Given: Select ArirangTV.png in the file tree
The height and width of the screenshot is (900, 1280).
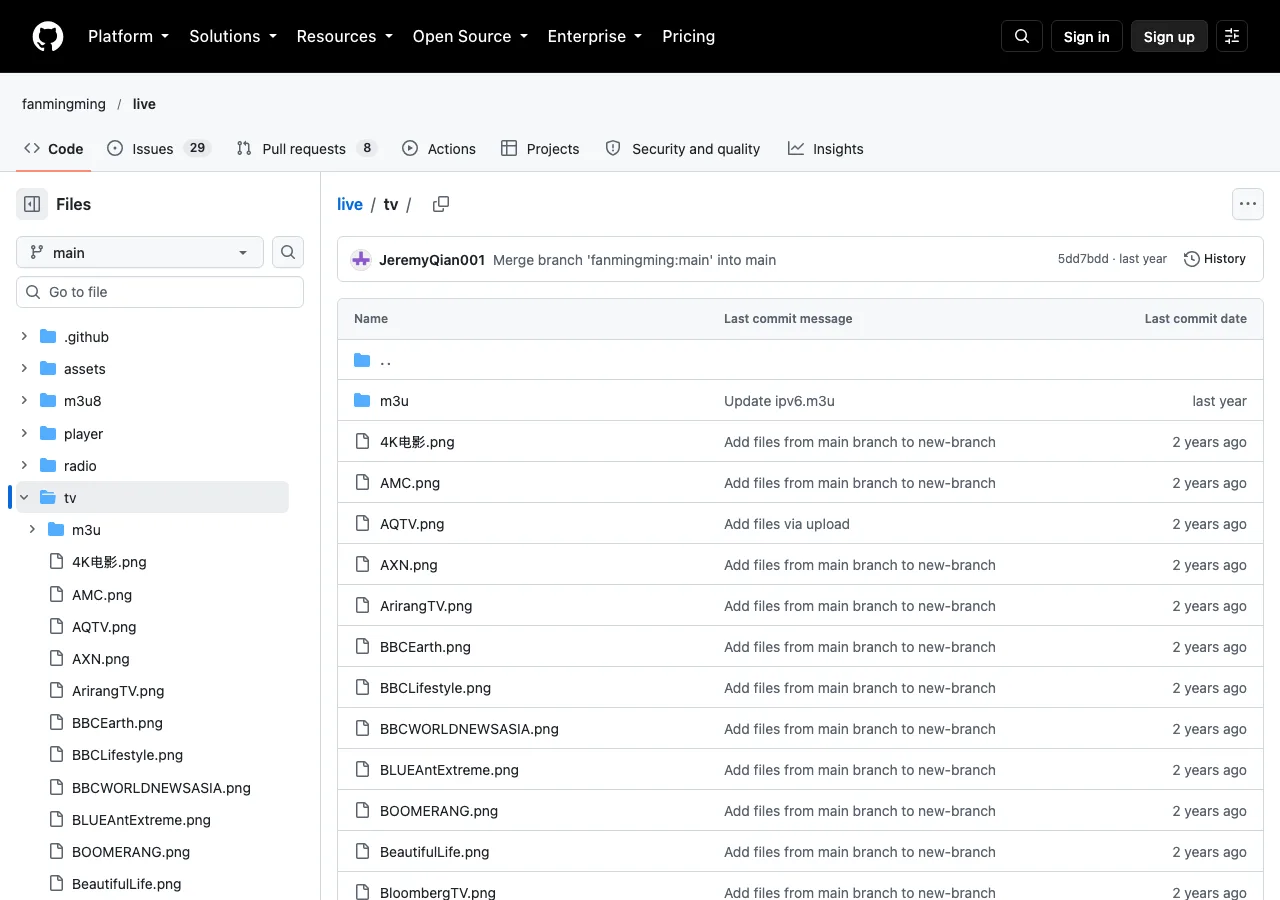Looking at the screenshot, I should pos(118,691).
